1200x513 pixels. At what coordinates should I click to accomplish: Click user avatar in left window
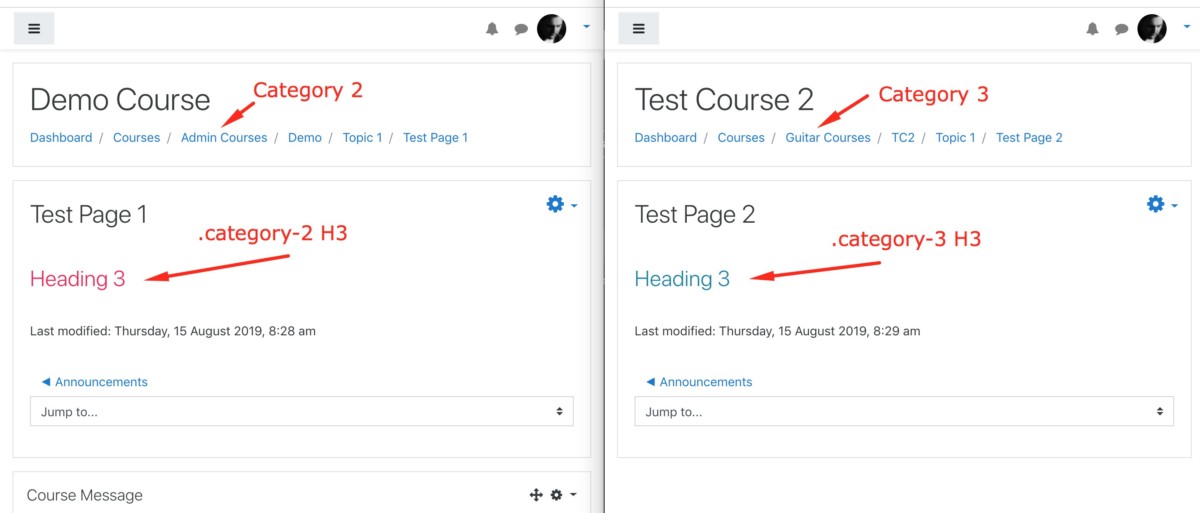[x=552, y=29]
